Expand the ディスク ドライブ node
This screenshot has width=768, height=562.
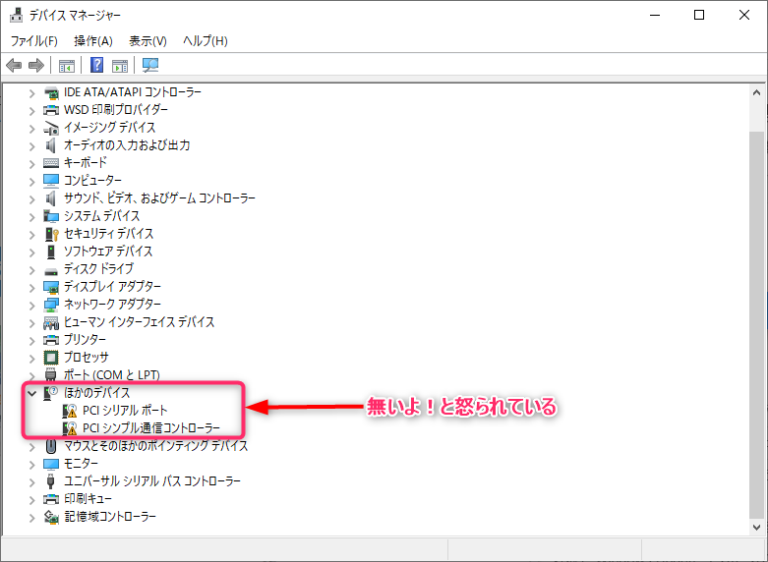click(32, 269)
